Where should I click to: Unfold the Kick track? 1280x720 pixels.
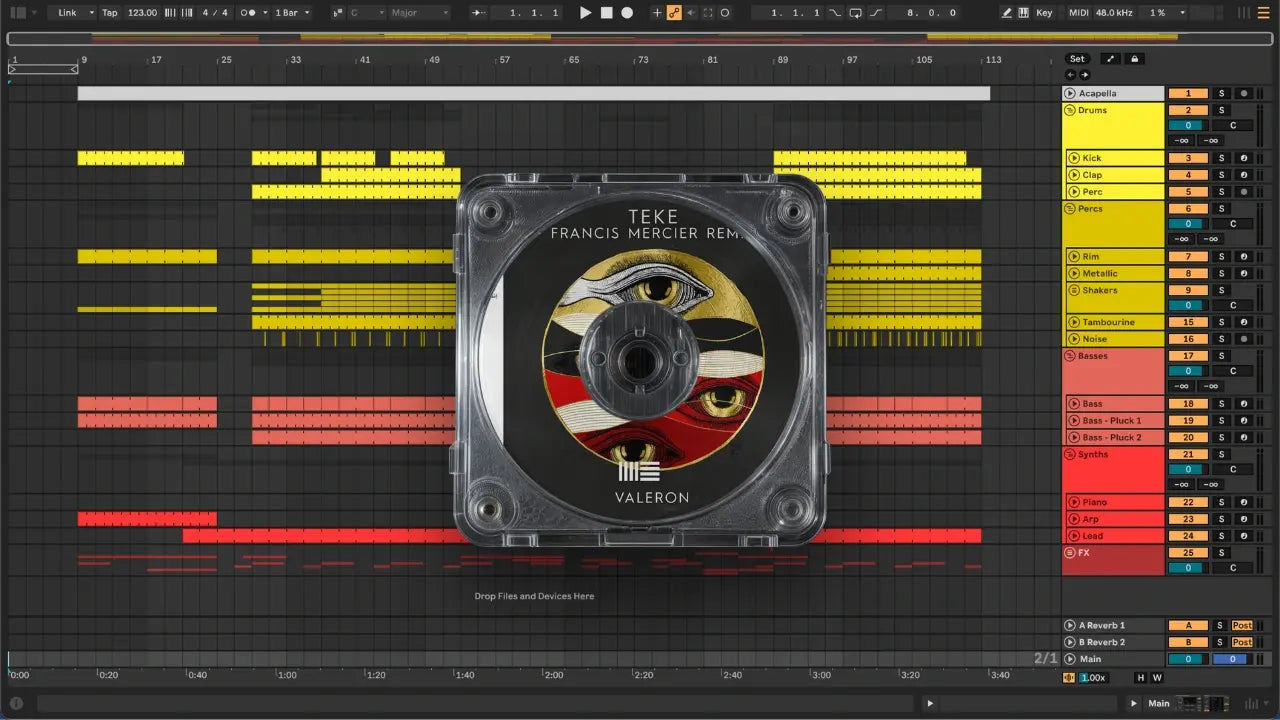(1074, 158)
